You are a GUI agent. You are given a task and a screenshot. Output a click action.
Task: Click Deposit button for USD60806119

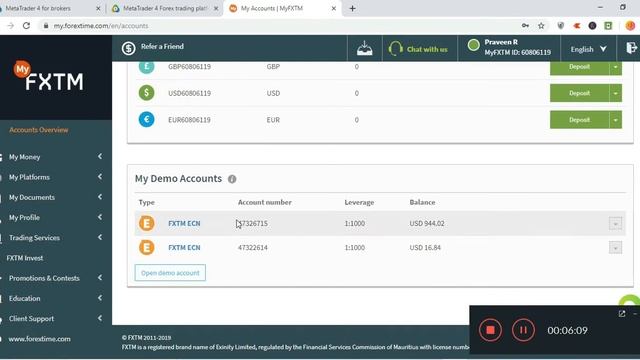580,93
